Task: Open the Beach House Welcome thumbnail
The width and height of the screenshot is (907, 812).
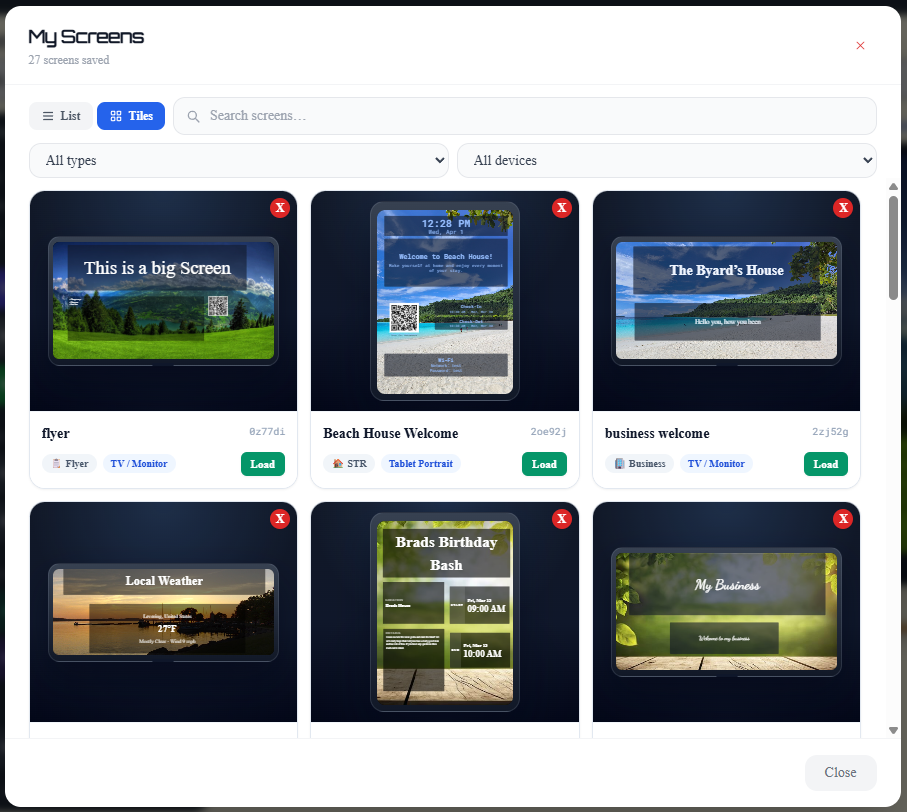Action: [x=445, y=301]
